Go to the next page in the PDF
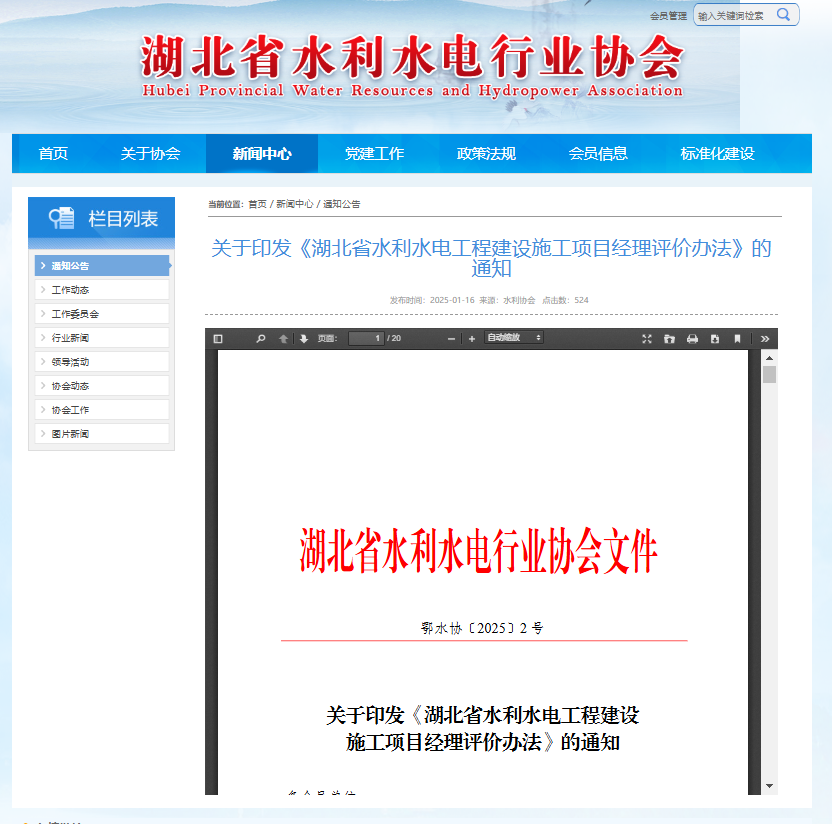Viewport: 832px width, 824px height. (x=303, y=338)
